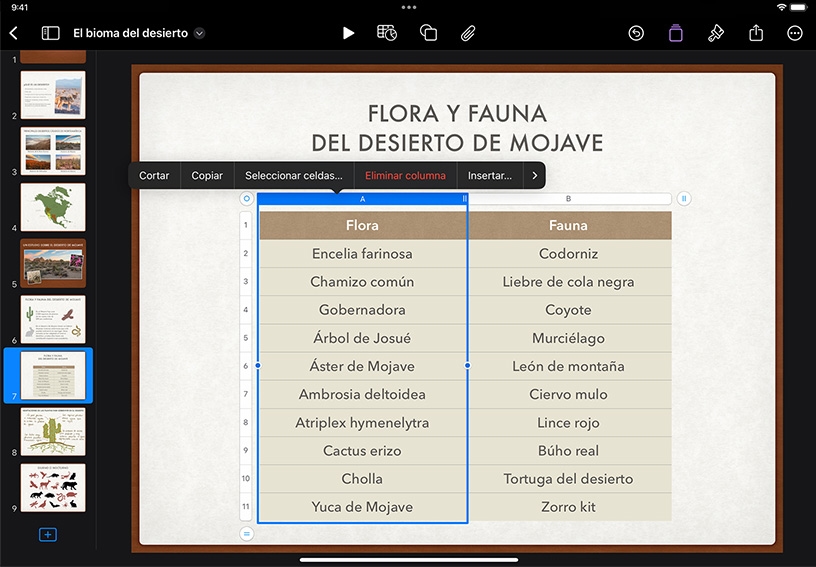Open the shapes insert icon
Image resolution: width=816 pixels, height=567 pixels.
coord(428,33)
